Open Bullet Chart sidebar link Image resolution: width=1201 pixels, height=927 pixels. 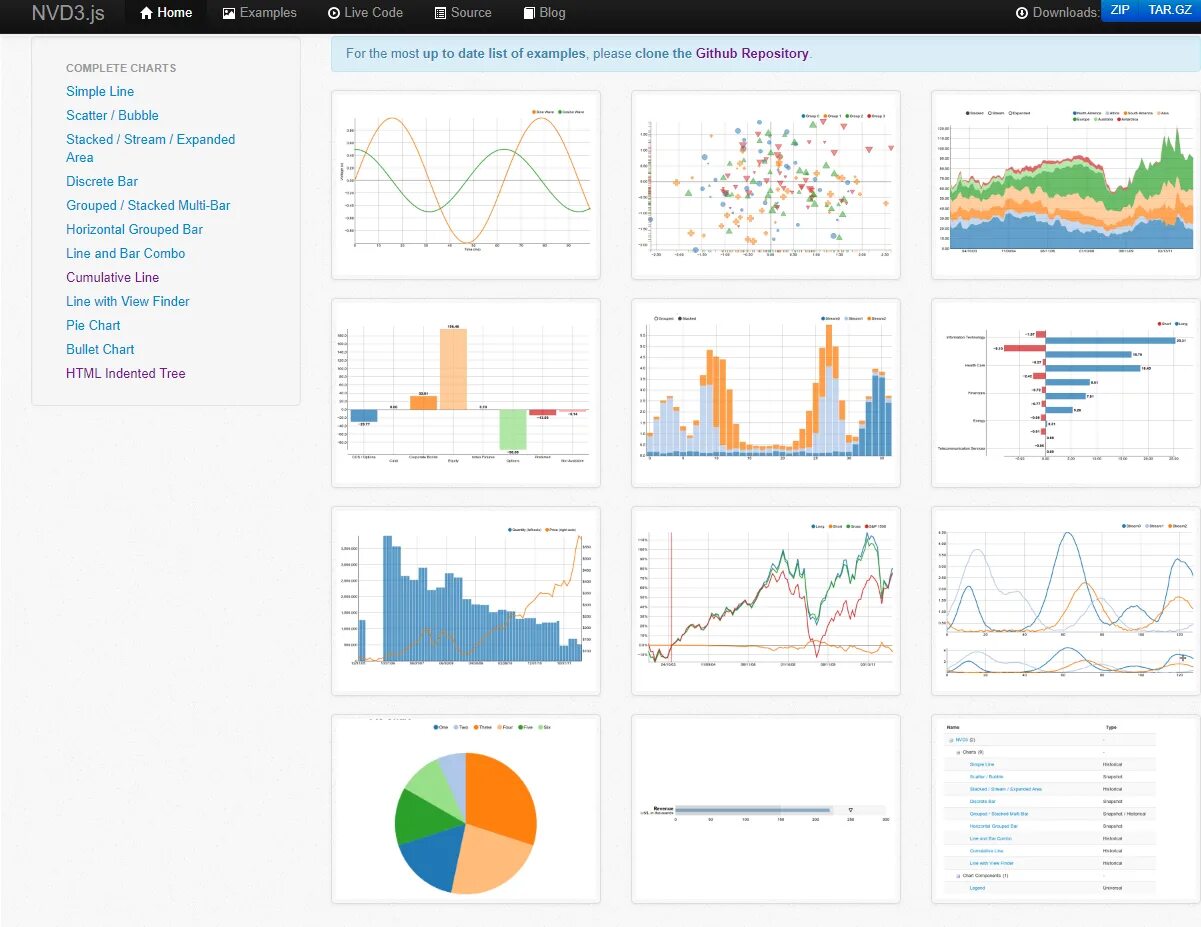(x=100, y=349)
